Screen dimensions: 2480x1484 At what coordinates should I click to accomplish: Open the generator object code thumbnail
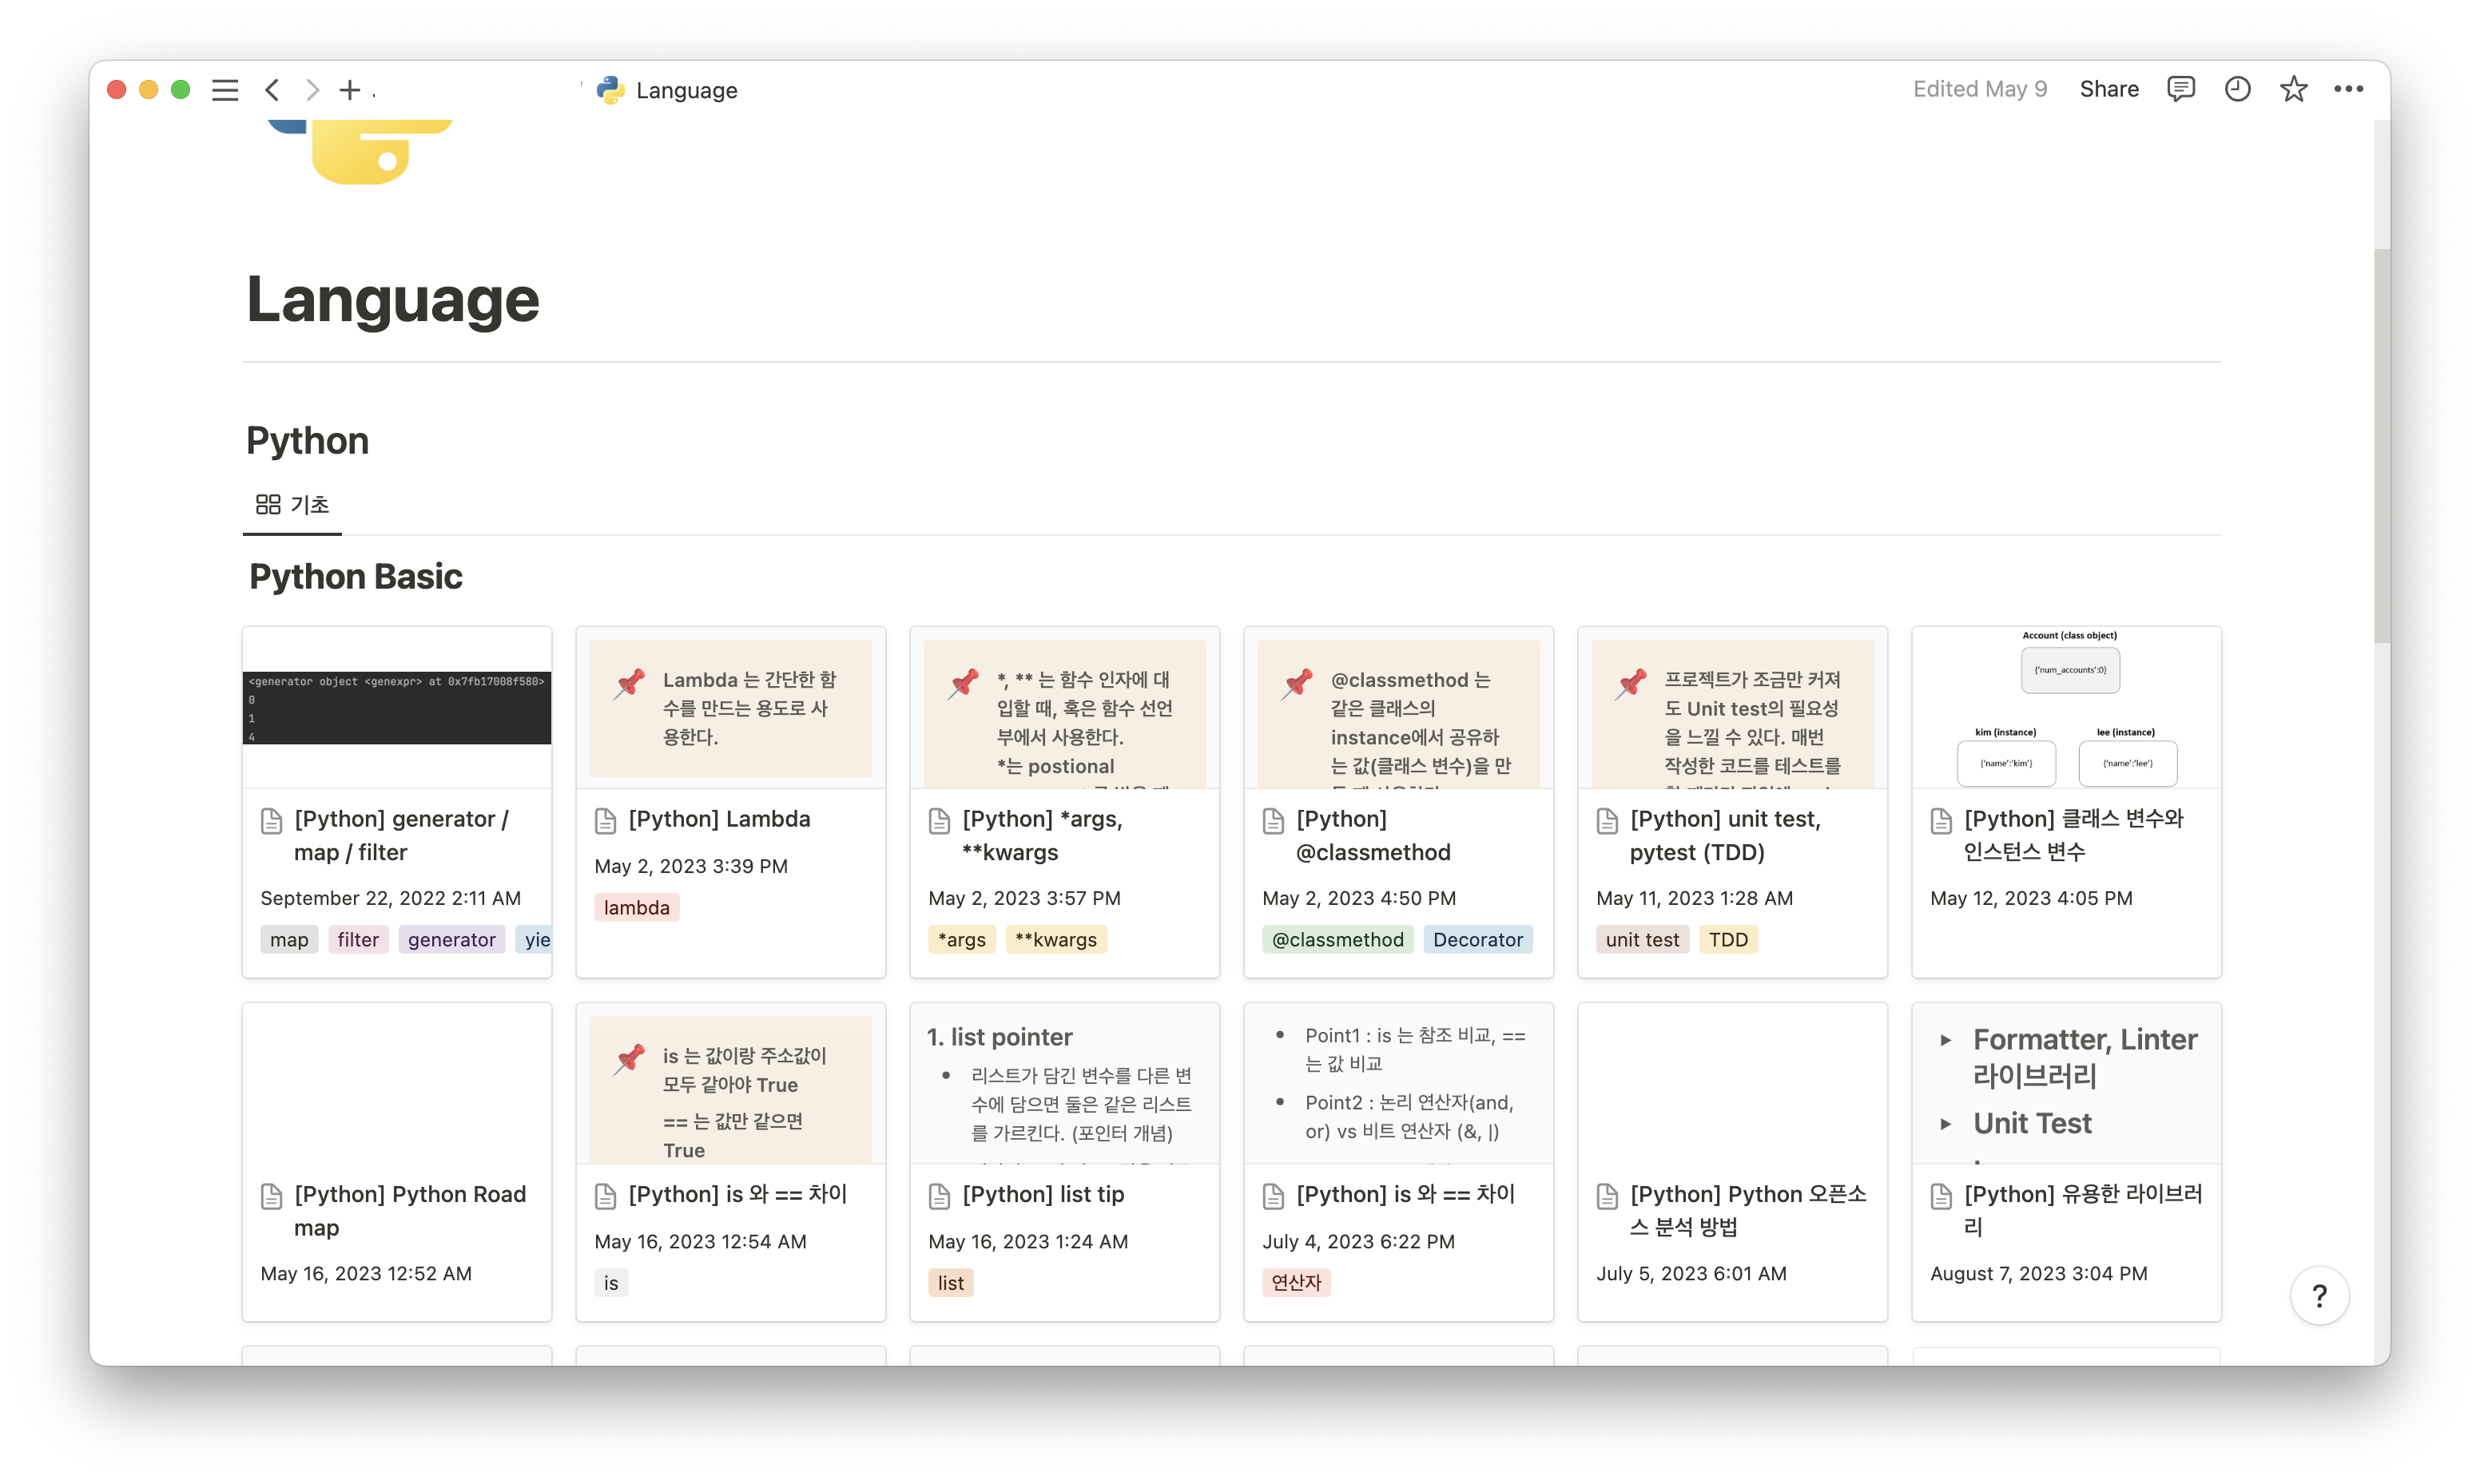tap(396, 707)
